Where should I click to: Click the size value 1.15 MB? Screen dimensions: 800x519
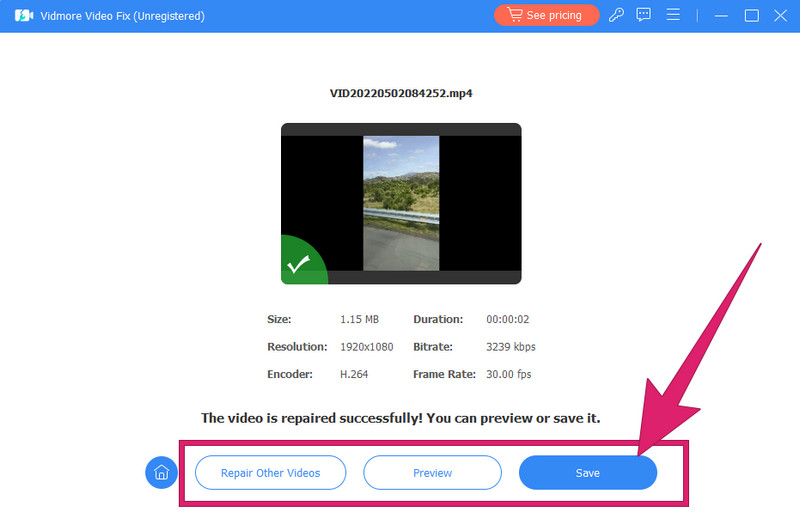tap(359, 319)
